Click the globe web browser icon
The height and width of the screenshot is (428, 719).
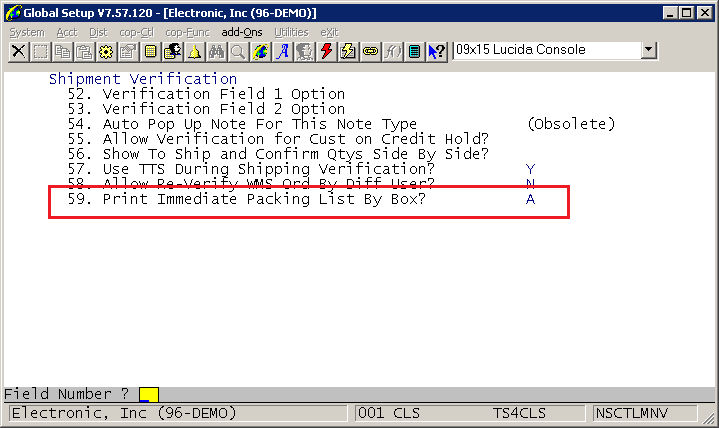pyautogui.click(x=260, y=51)
